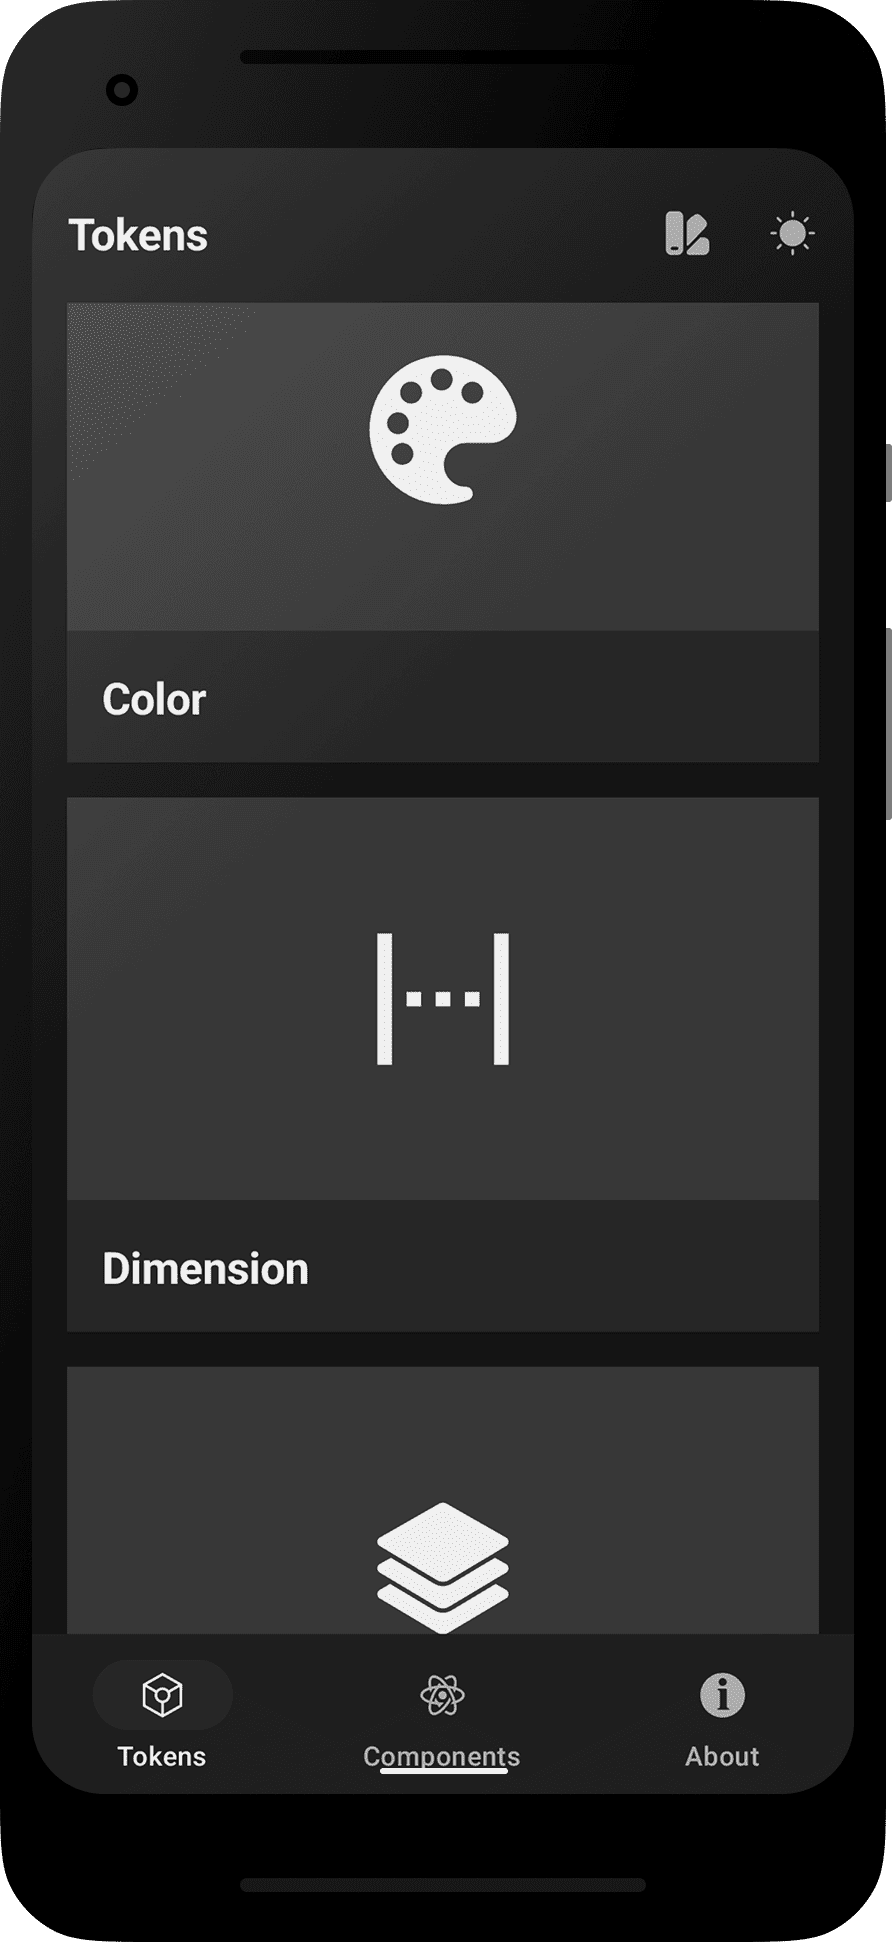
Task: Tap the stacked layers icon
Action: (443, 1566)
